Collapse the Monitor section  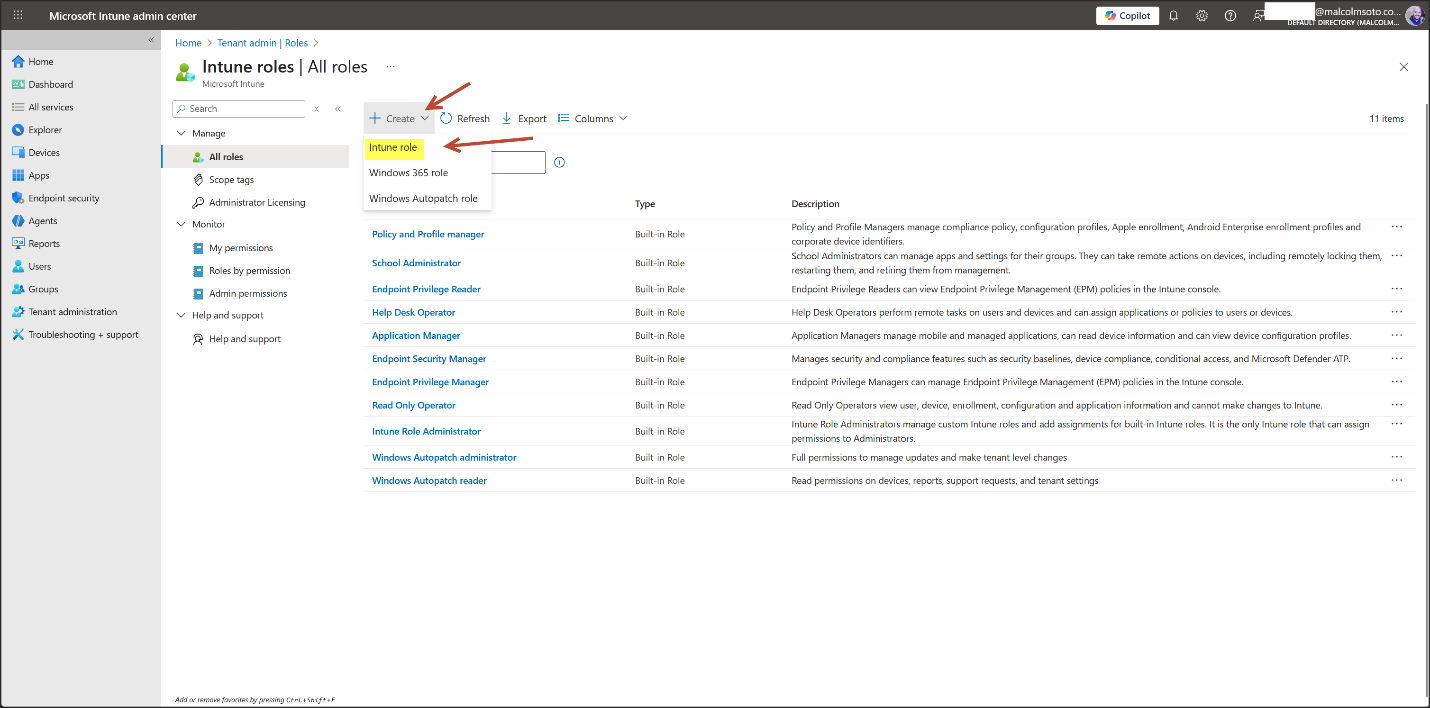click(181, 224)
